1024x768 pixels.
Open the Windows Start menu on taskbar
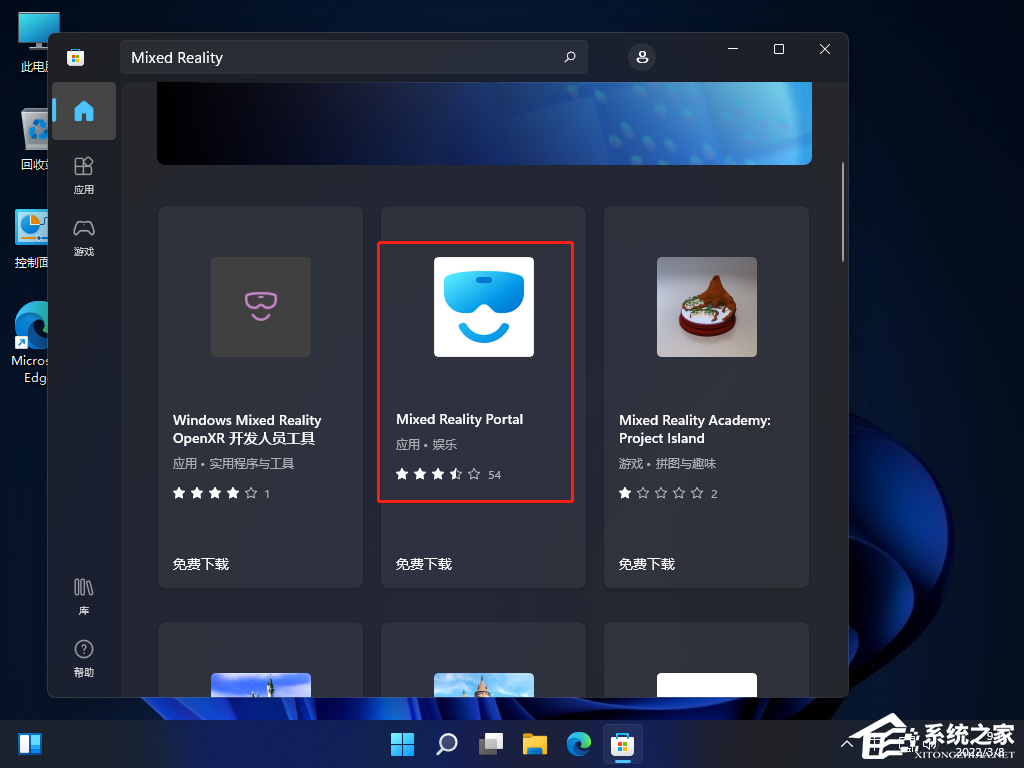pyautogui.click(x=402, y=744)
